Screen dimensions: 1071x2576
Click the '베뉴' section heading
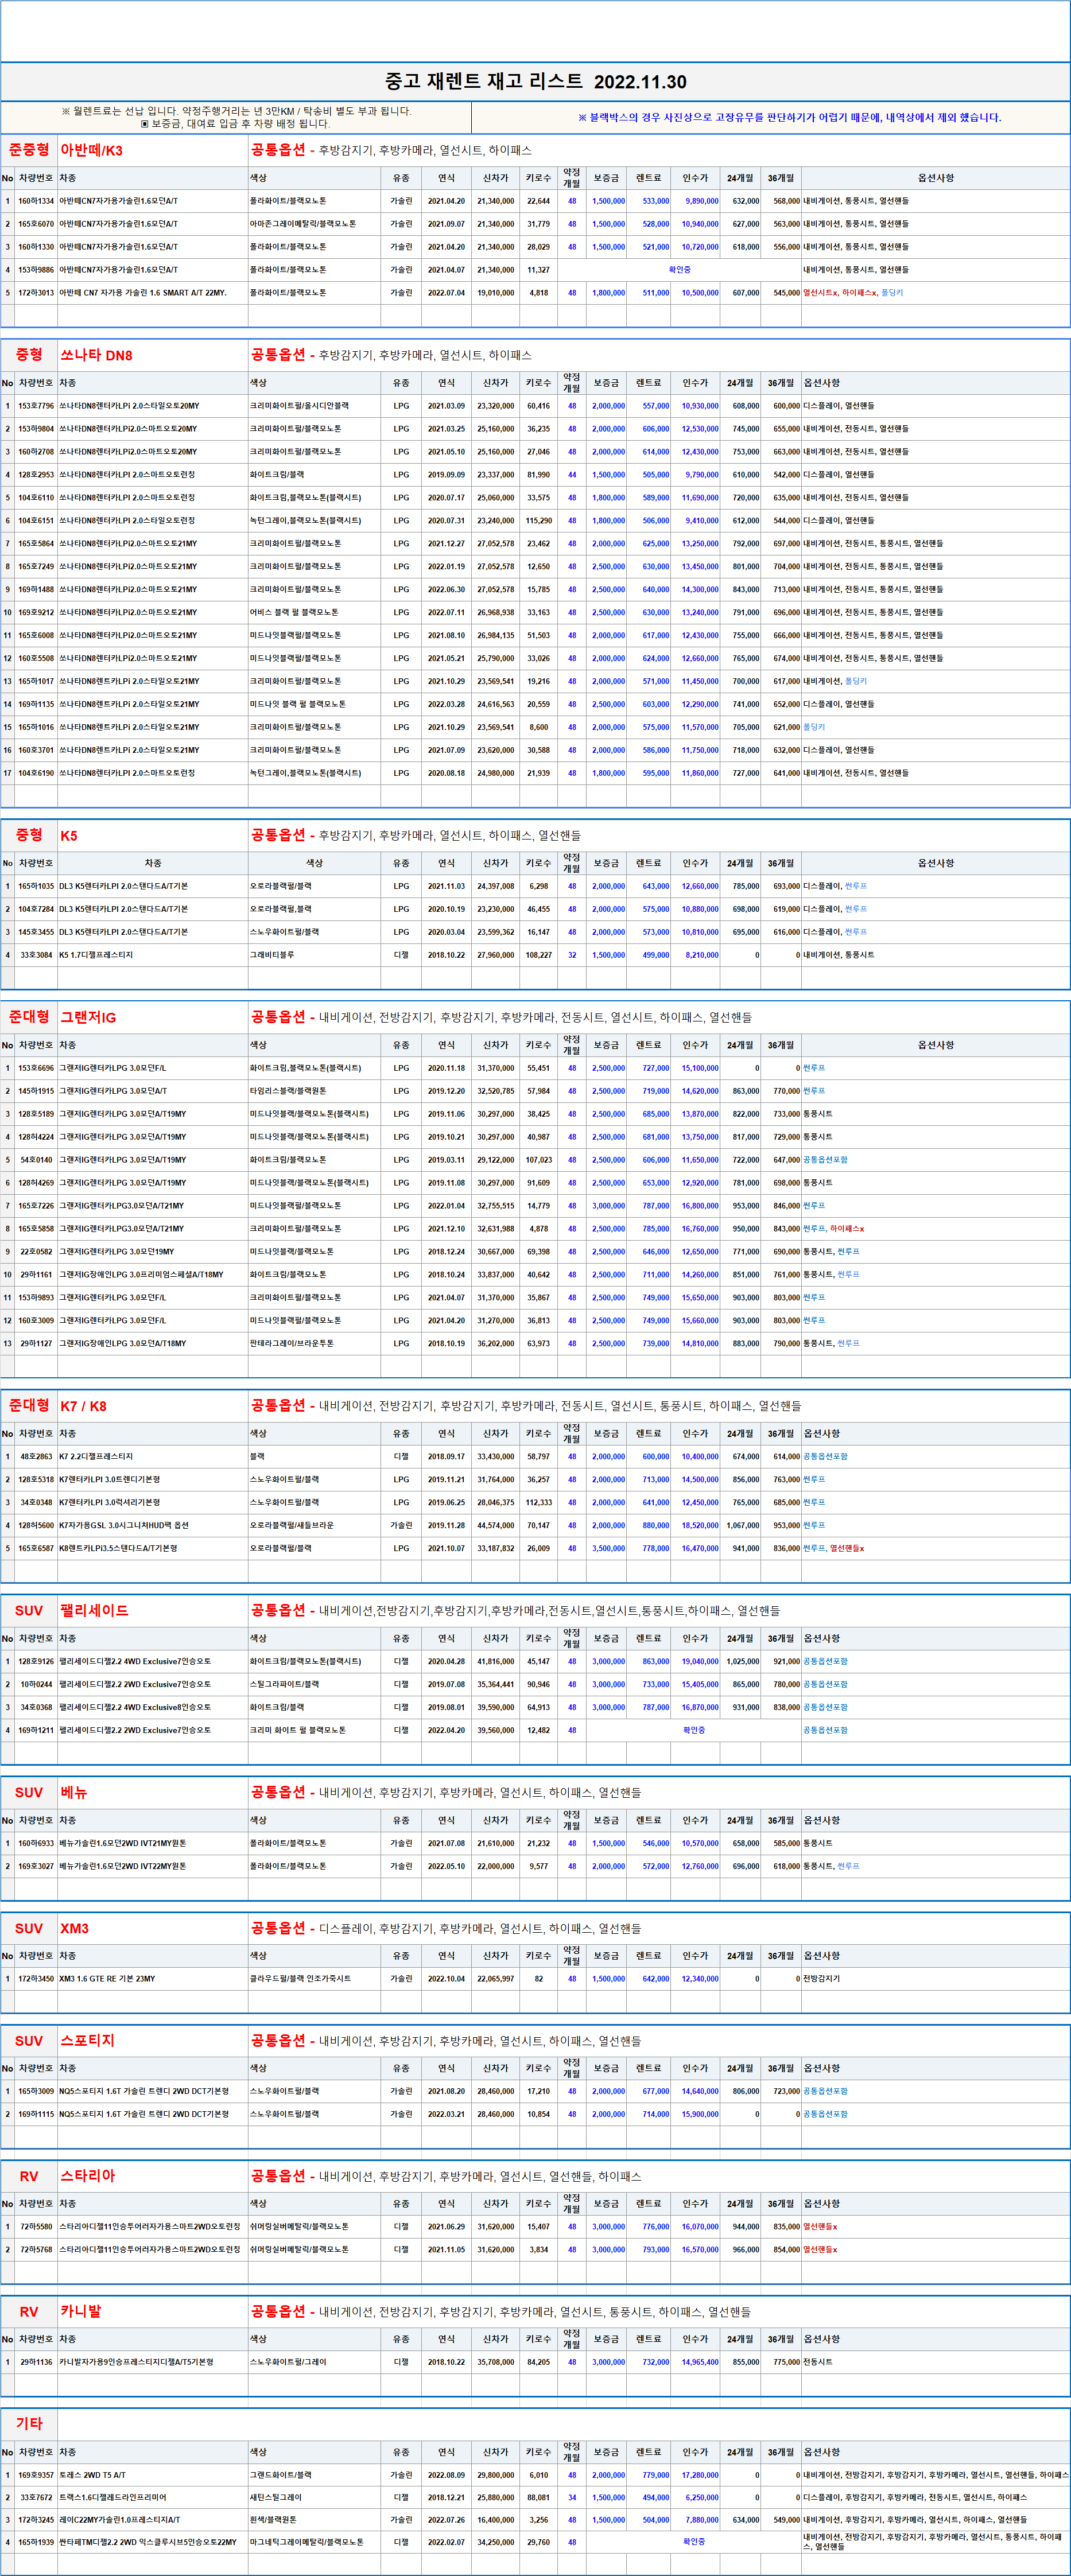(x=74, y=1793)
